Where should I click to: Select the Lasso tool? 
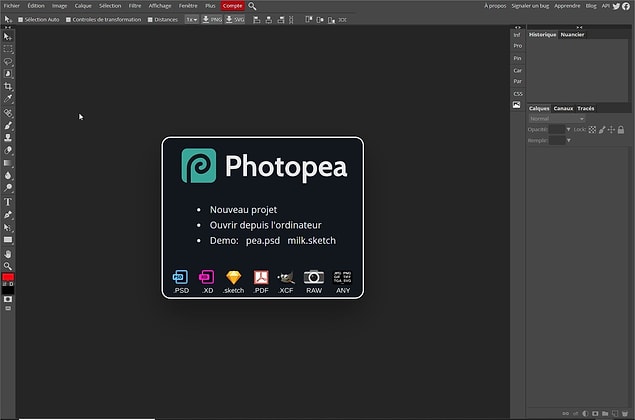click(x=8, y=62)
